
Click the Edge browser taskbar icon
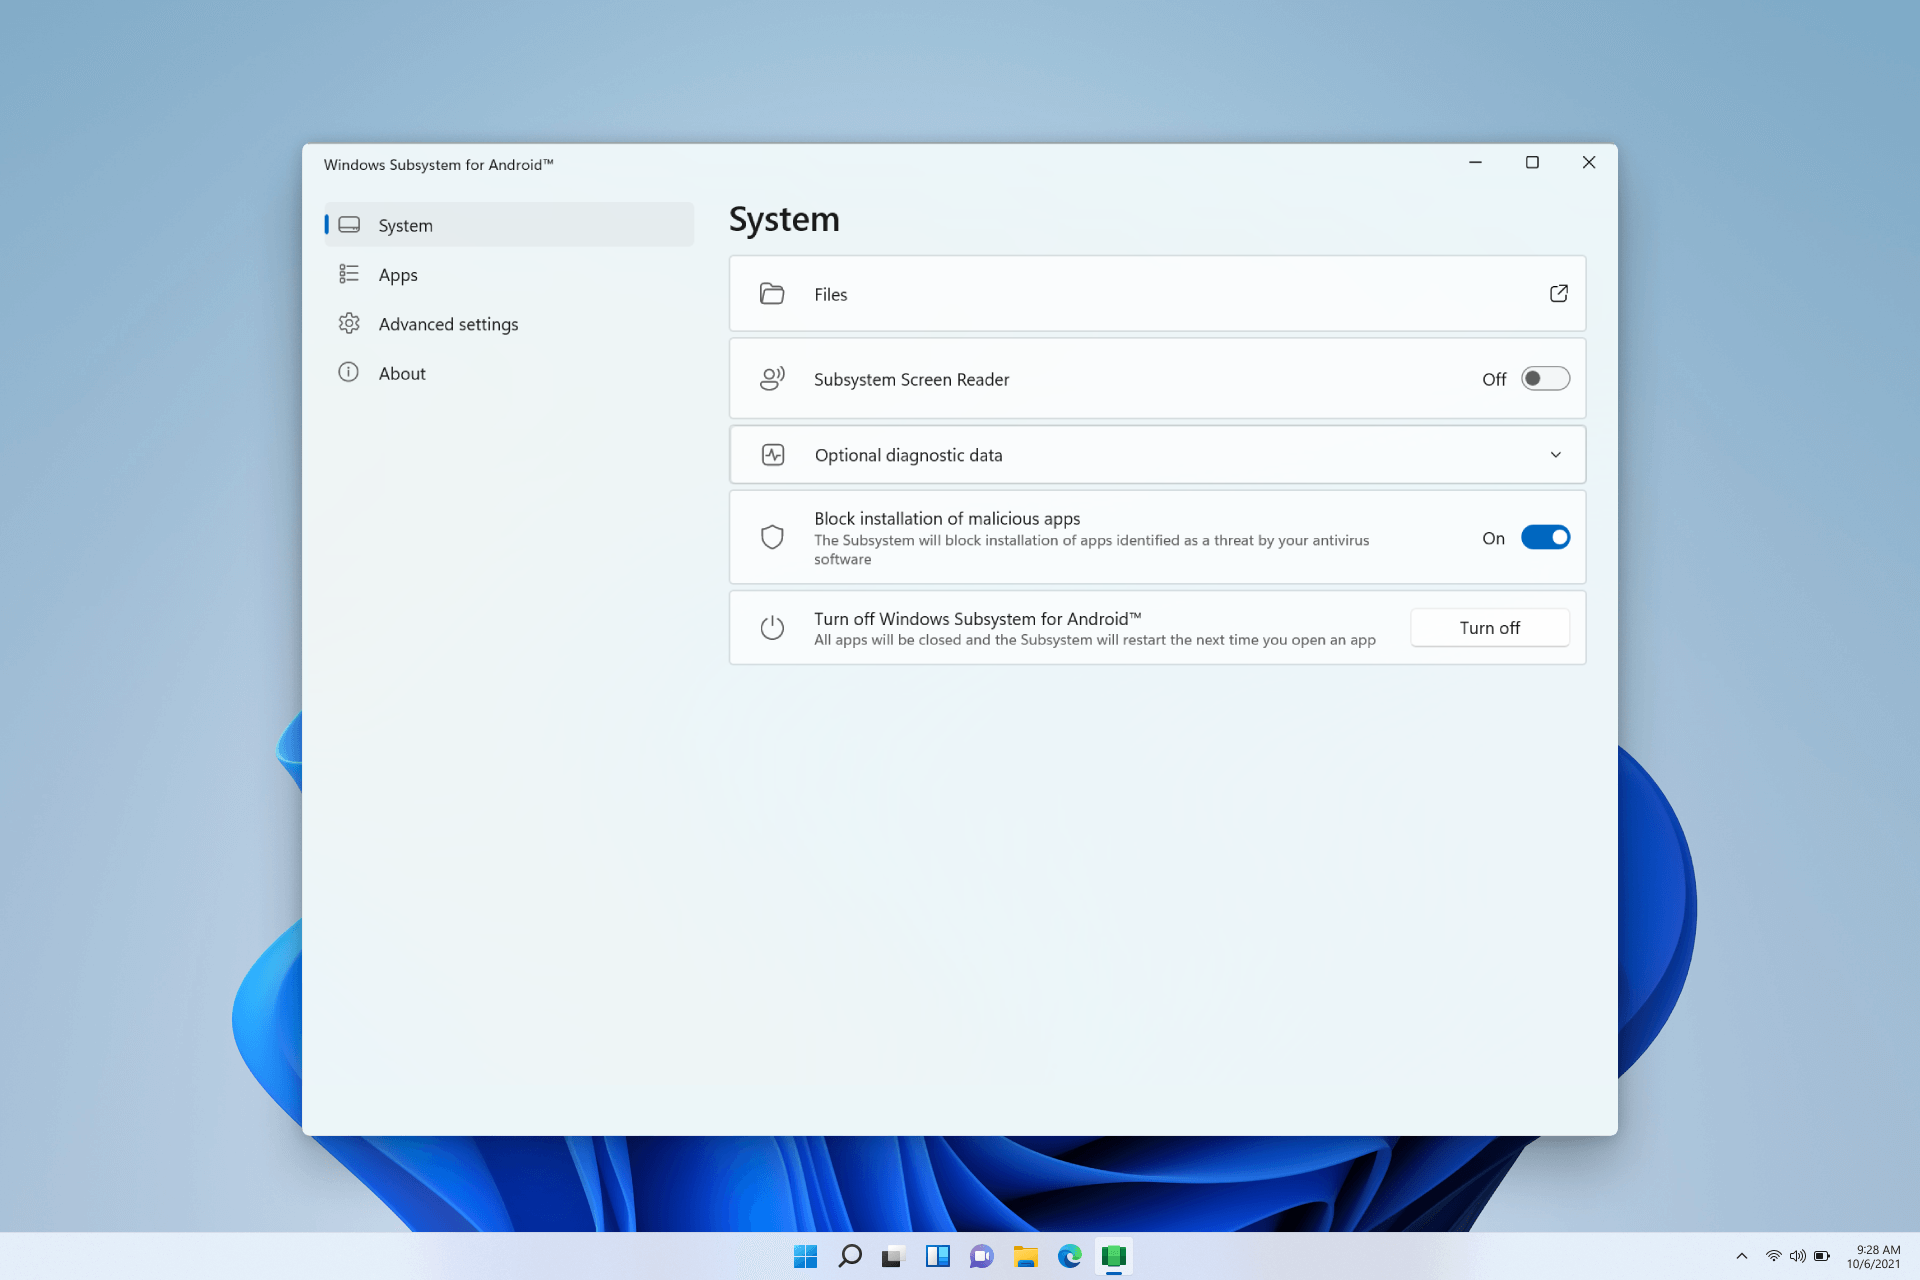tap(1069, 1257)
